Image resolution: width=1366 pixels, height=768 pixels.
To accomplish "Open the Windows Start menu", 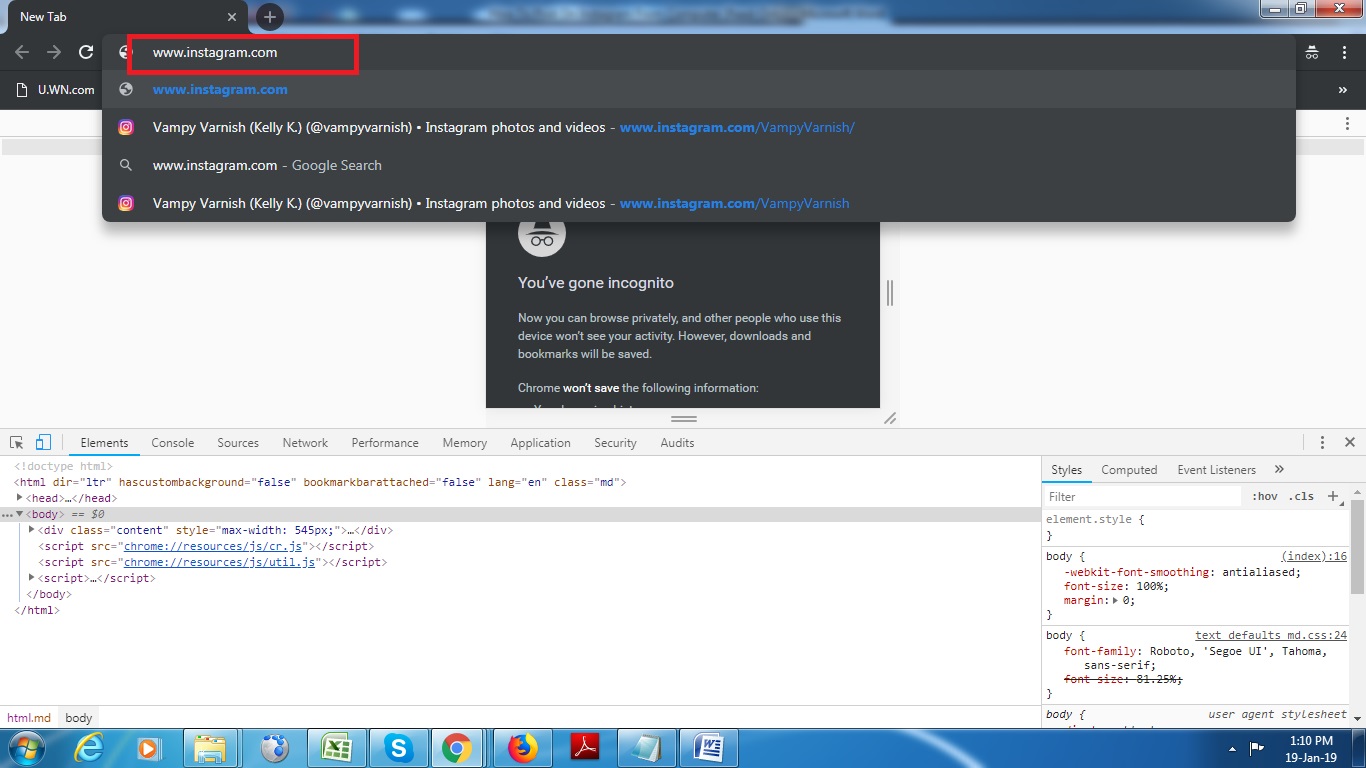I will (25, 748).
